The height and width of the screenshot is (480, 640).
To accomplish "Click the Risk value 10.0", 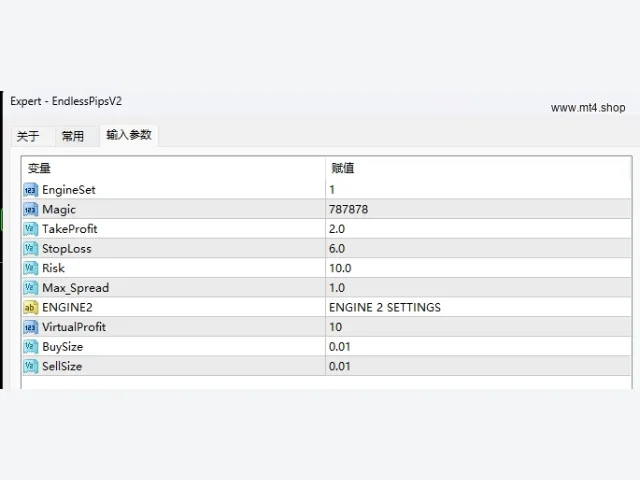I will [478, 268].
